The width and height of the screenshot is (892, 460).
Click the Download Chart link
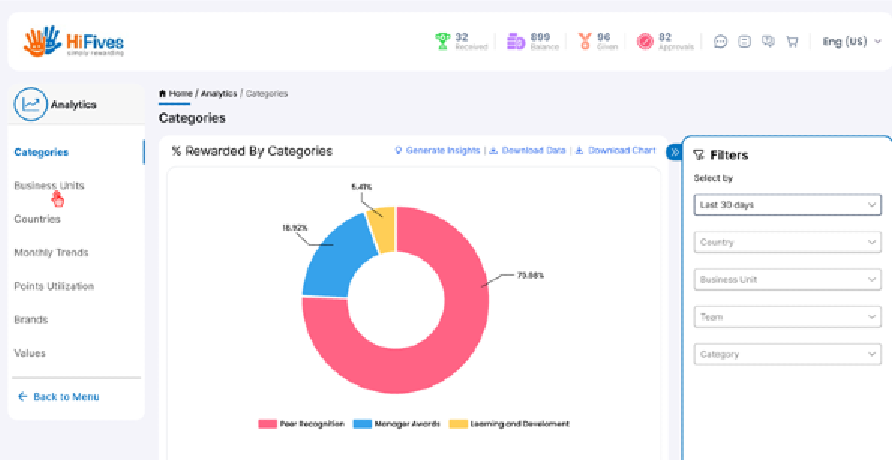click(615, 151)
